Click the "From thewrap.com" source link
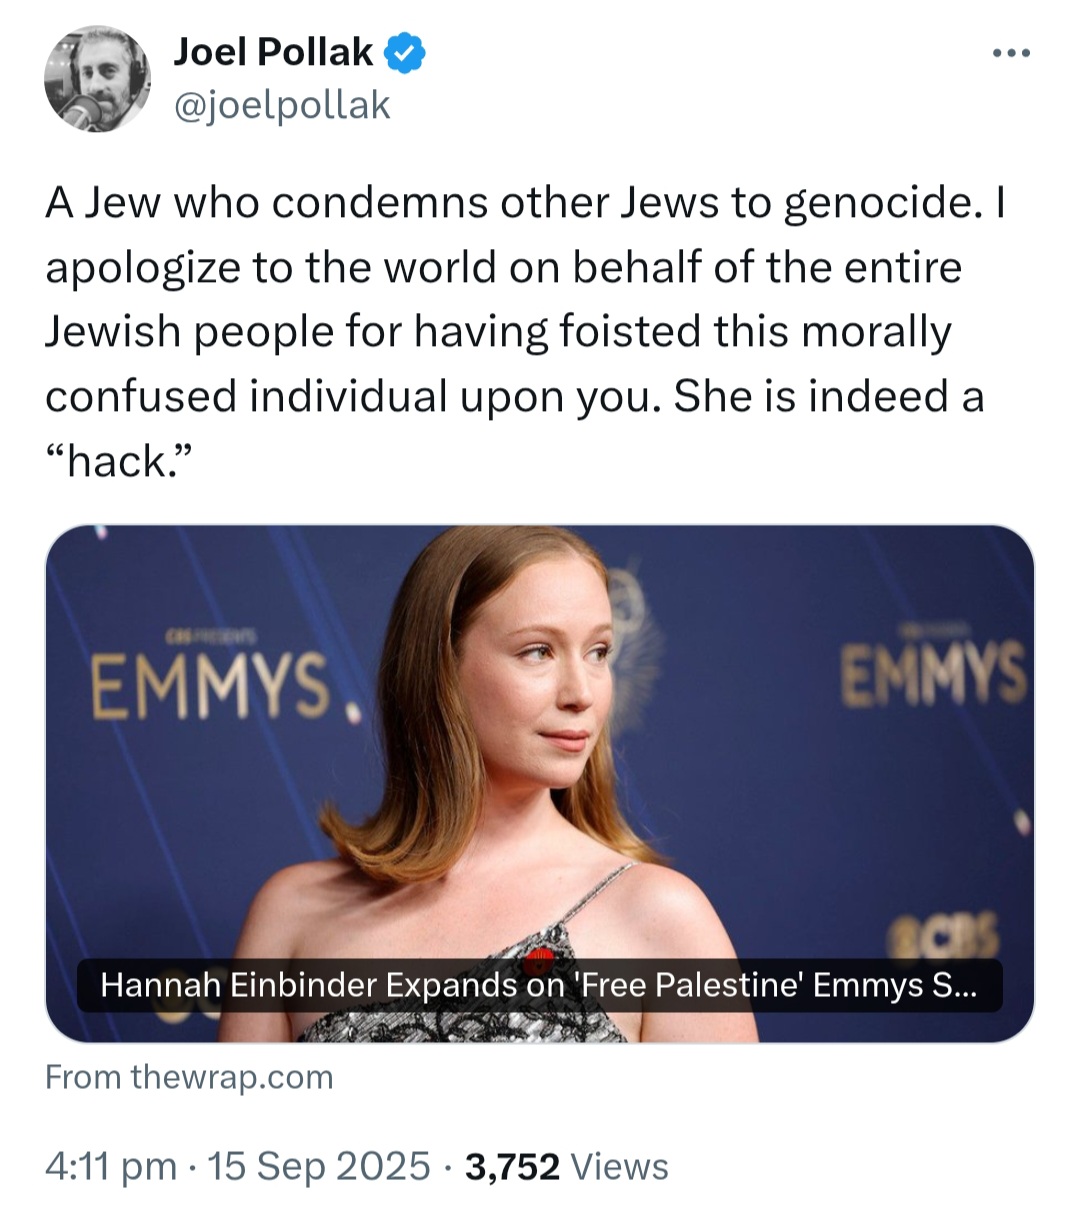This screenshot has width=1080, height=1210. click(189, 1077)
